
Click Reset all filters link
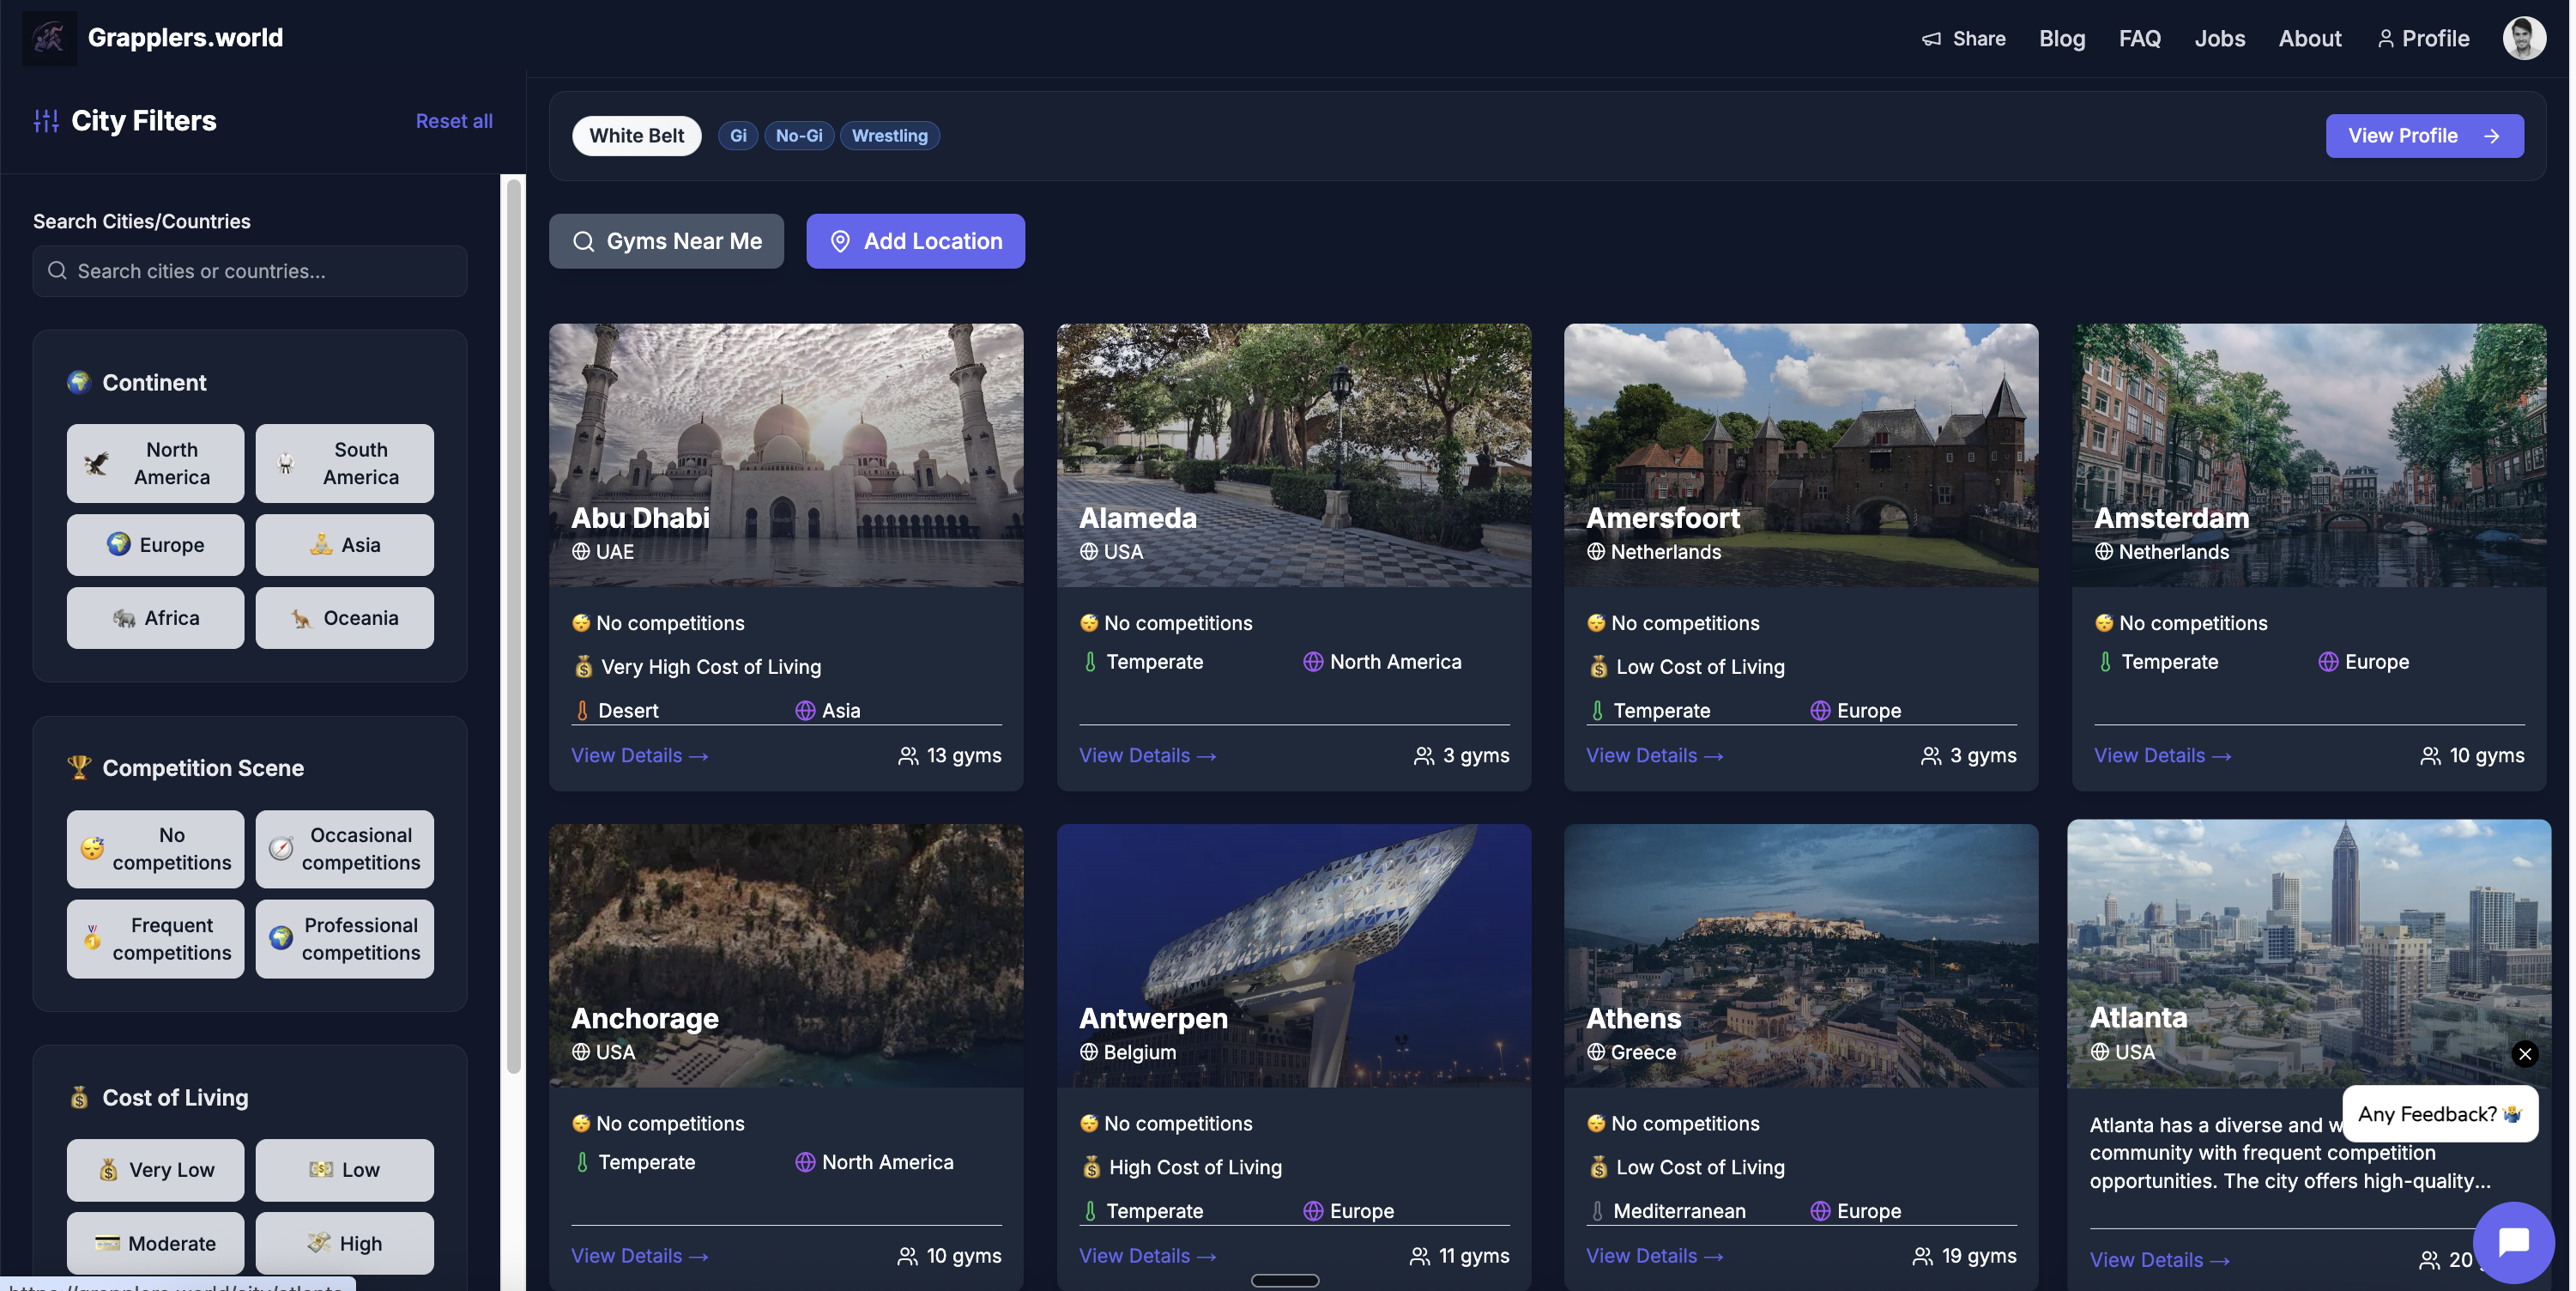click(x=454, y=121)
